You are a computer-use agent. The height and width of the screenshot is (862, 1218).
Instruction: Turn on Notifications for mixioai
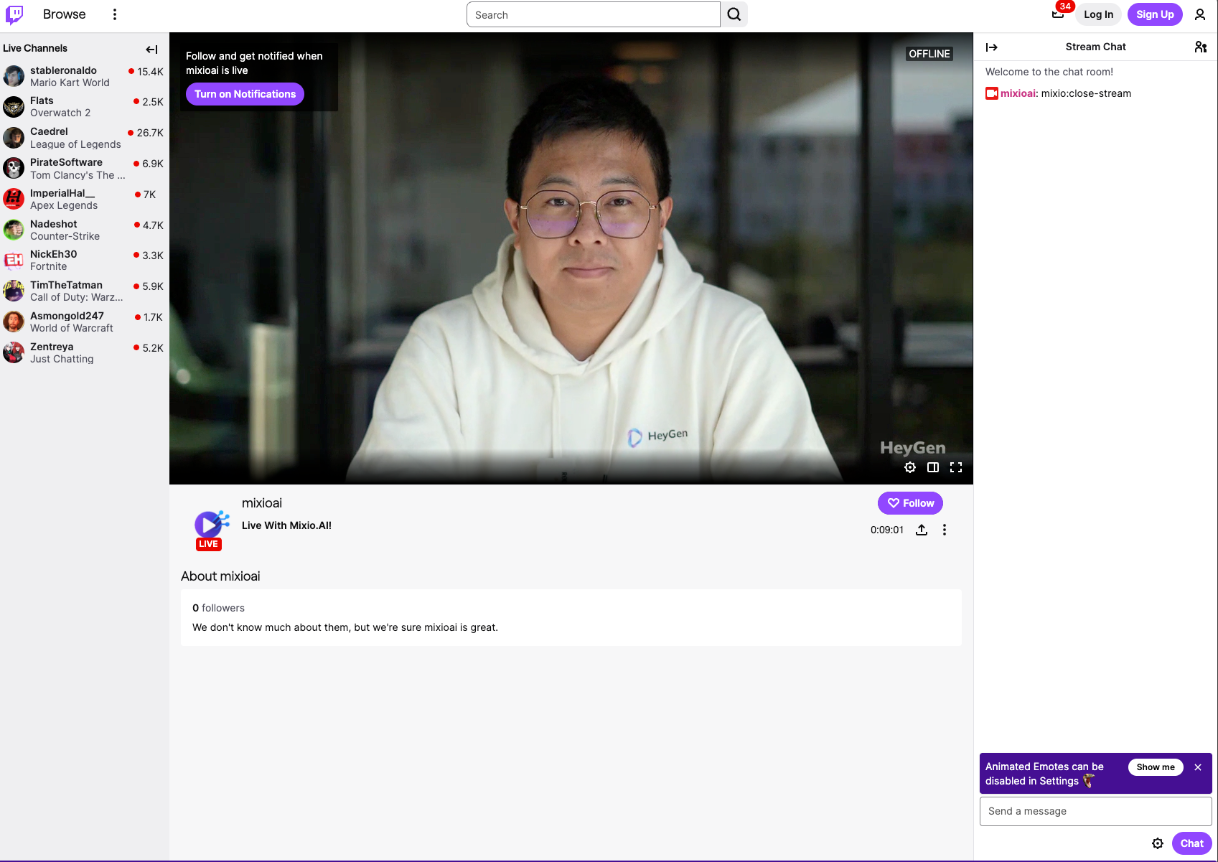click(245, 94)
